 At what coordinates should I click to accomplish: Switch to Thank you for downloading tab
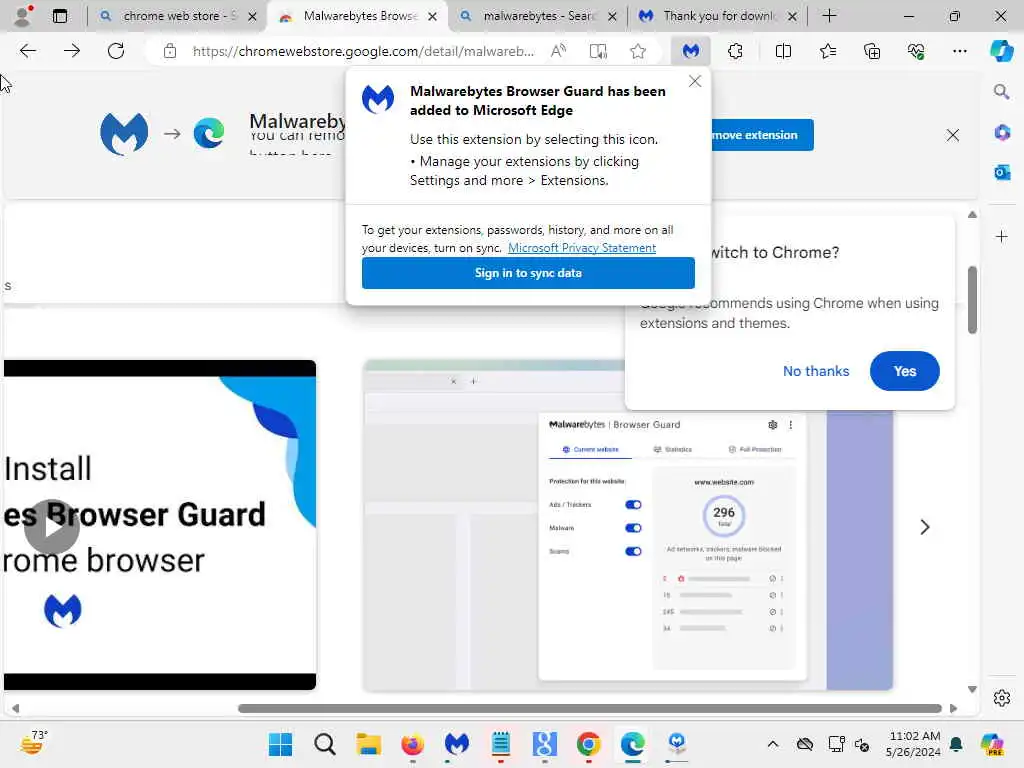[x=717, y=16]
